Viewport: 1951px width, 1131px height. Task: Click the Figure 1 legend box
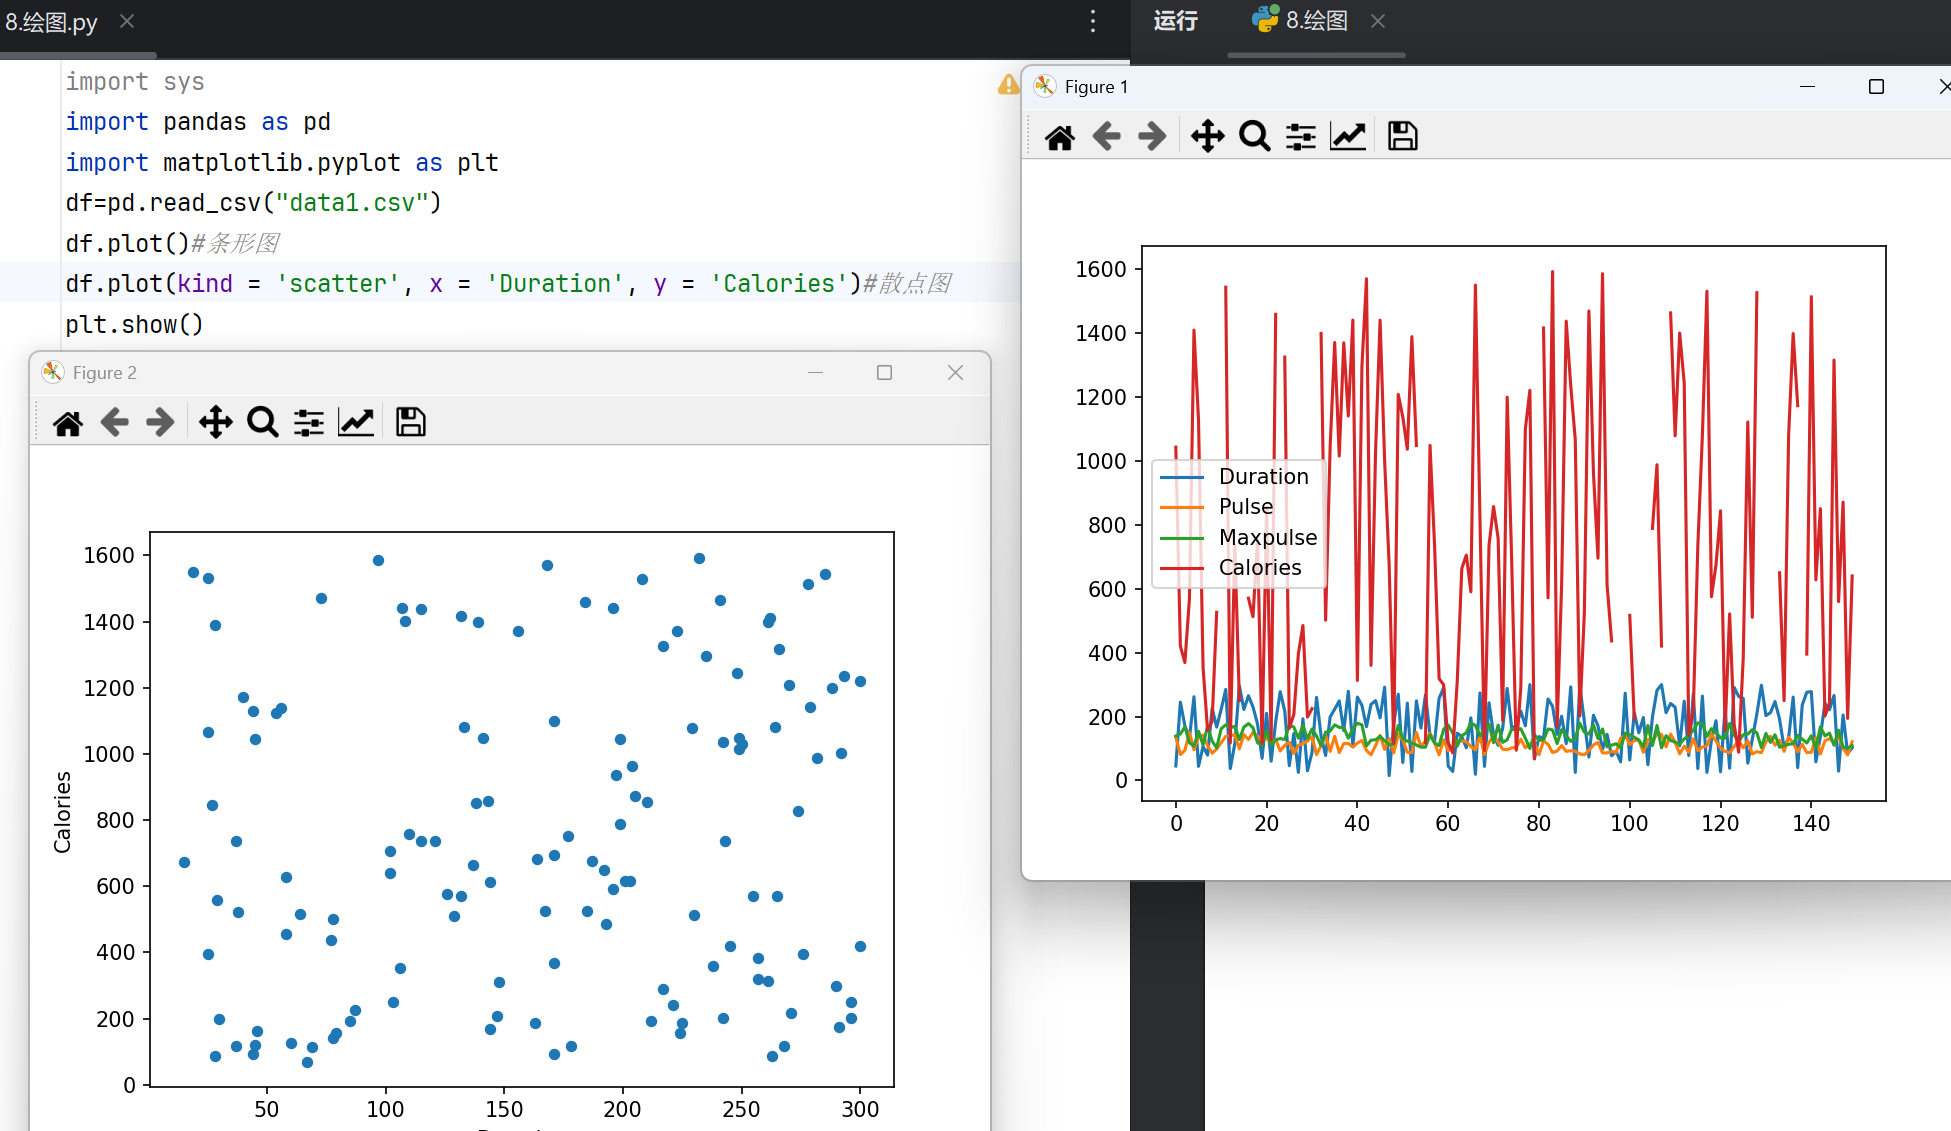pos(1239,523)
